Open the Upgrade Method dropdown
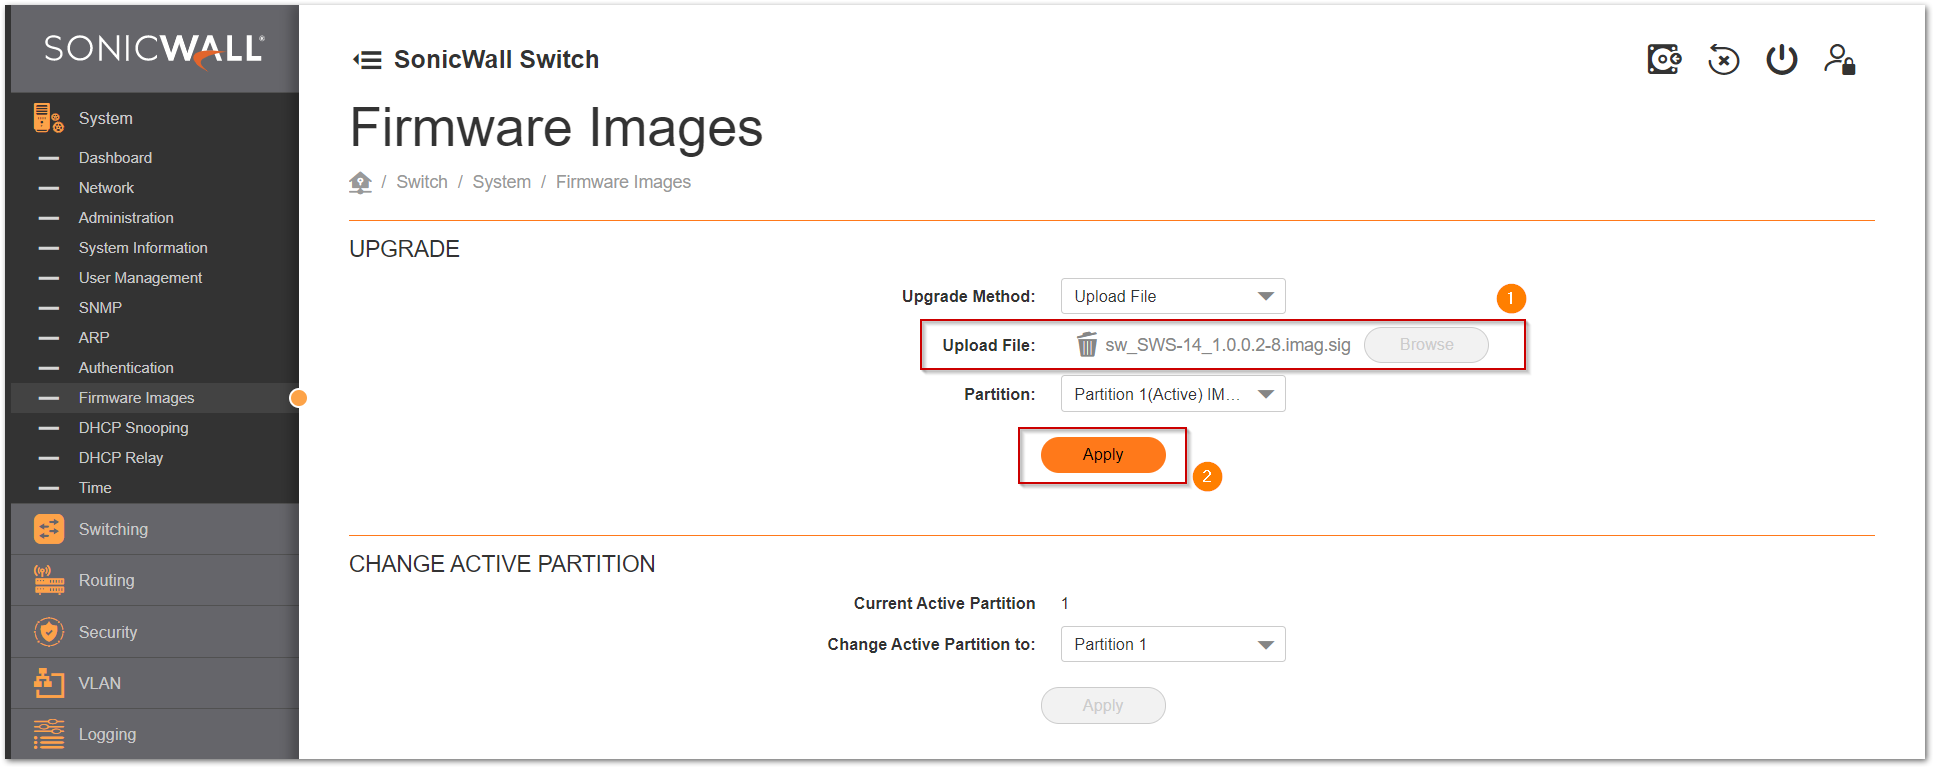The image size is (1934, 768). click(1172, 296)
